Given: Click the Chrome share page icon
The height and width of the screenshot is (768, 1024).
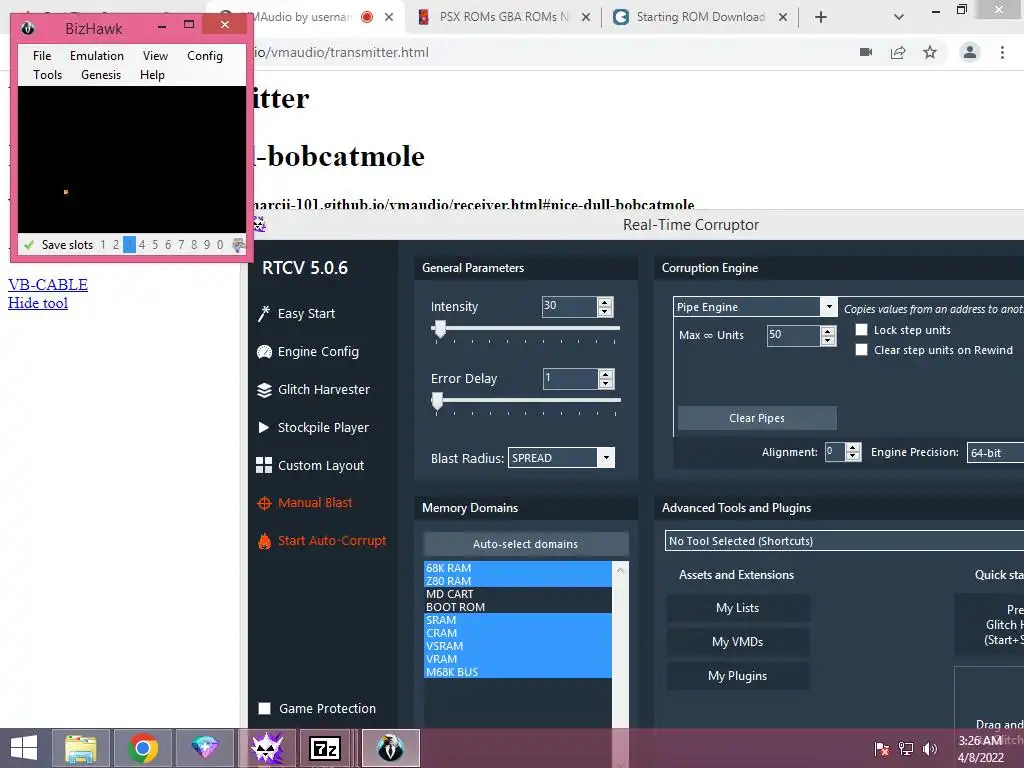Looking at the screenshot, I should click(x=898, y=52).
